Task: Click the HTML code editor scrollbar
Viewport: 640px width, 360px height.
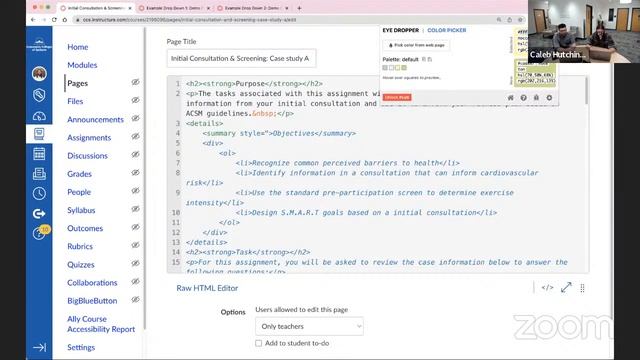Action: click(587, 91)
